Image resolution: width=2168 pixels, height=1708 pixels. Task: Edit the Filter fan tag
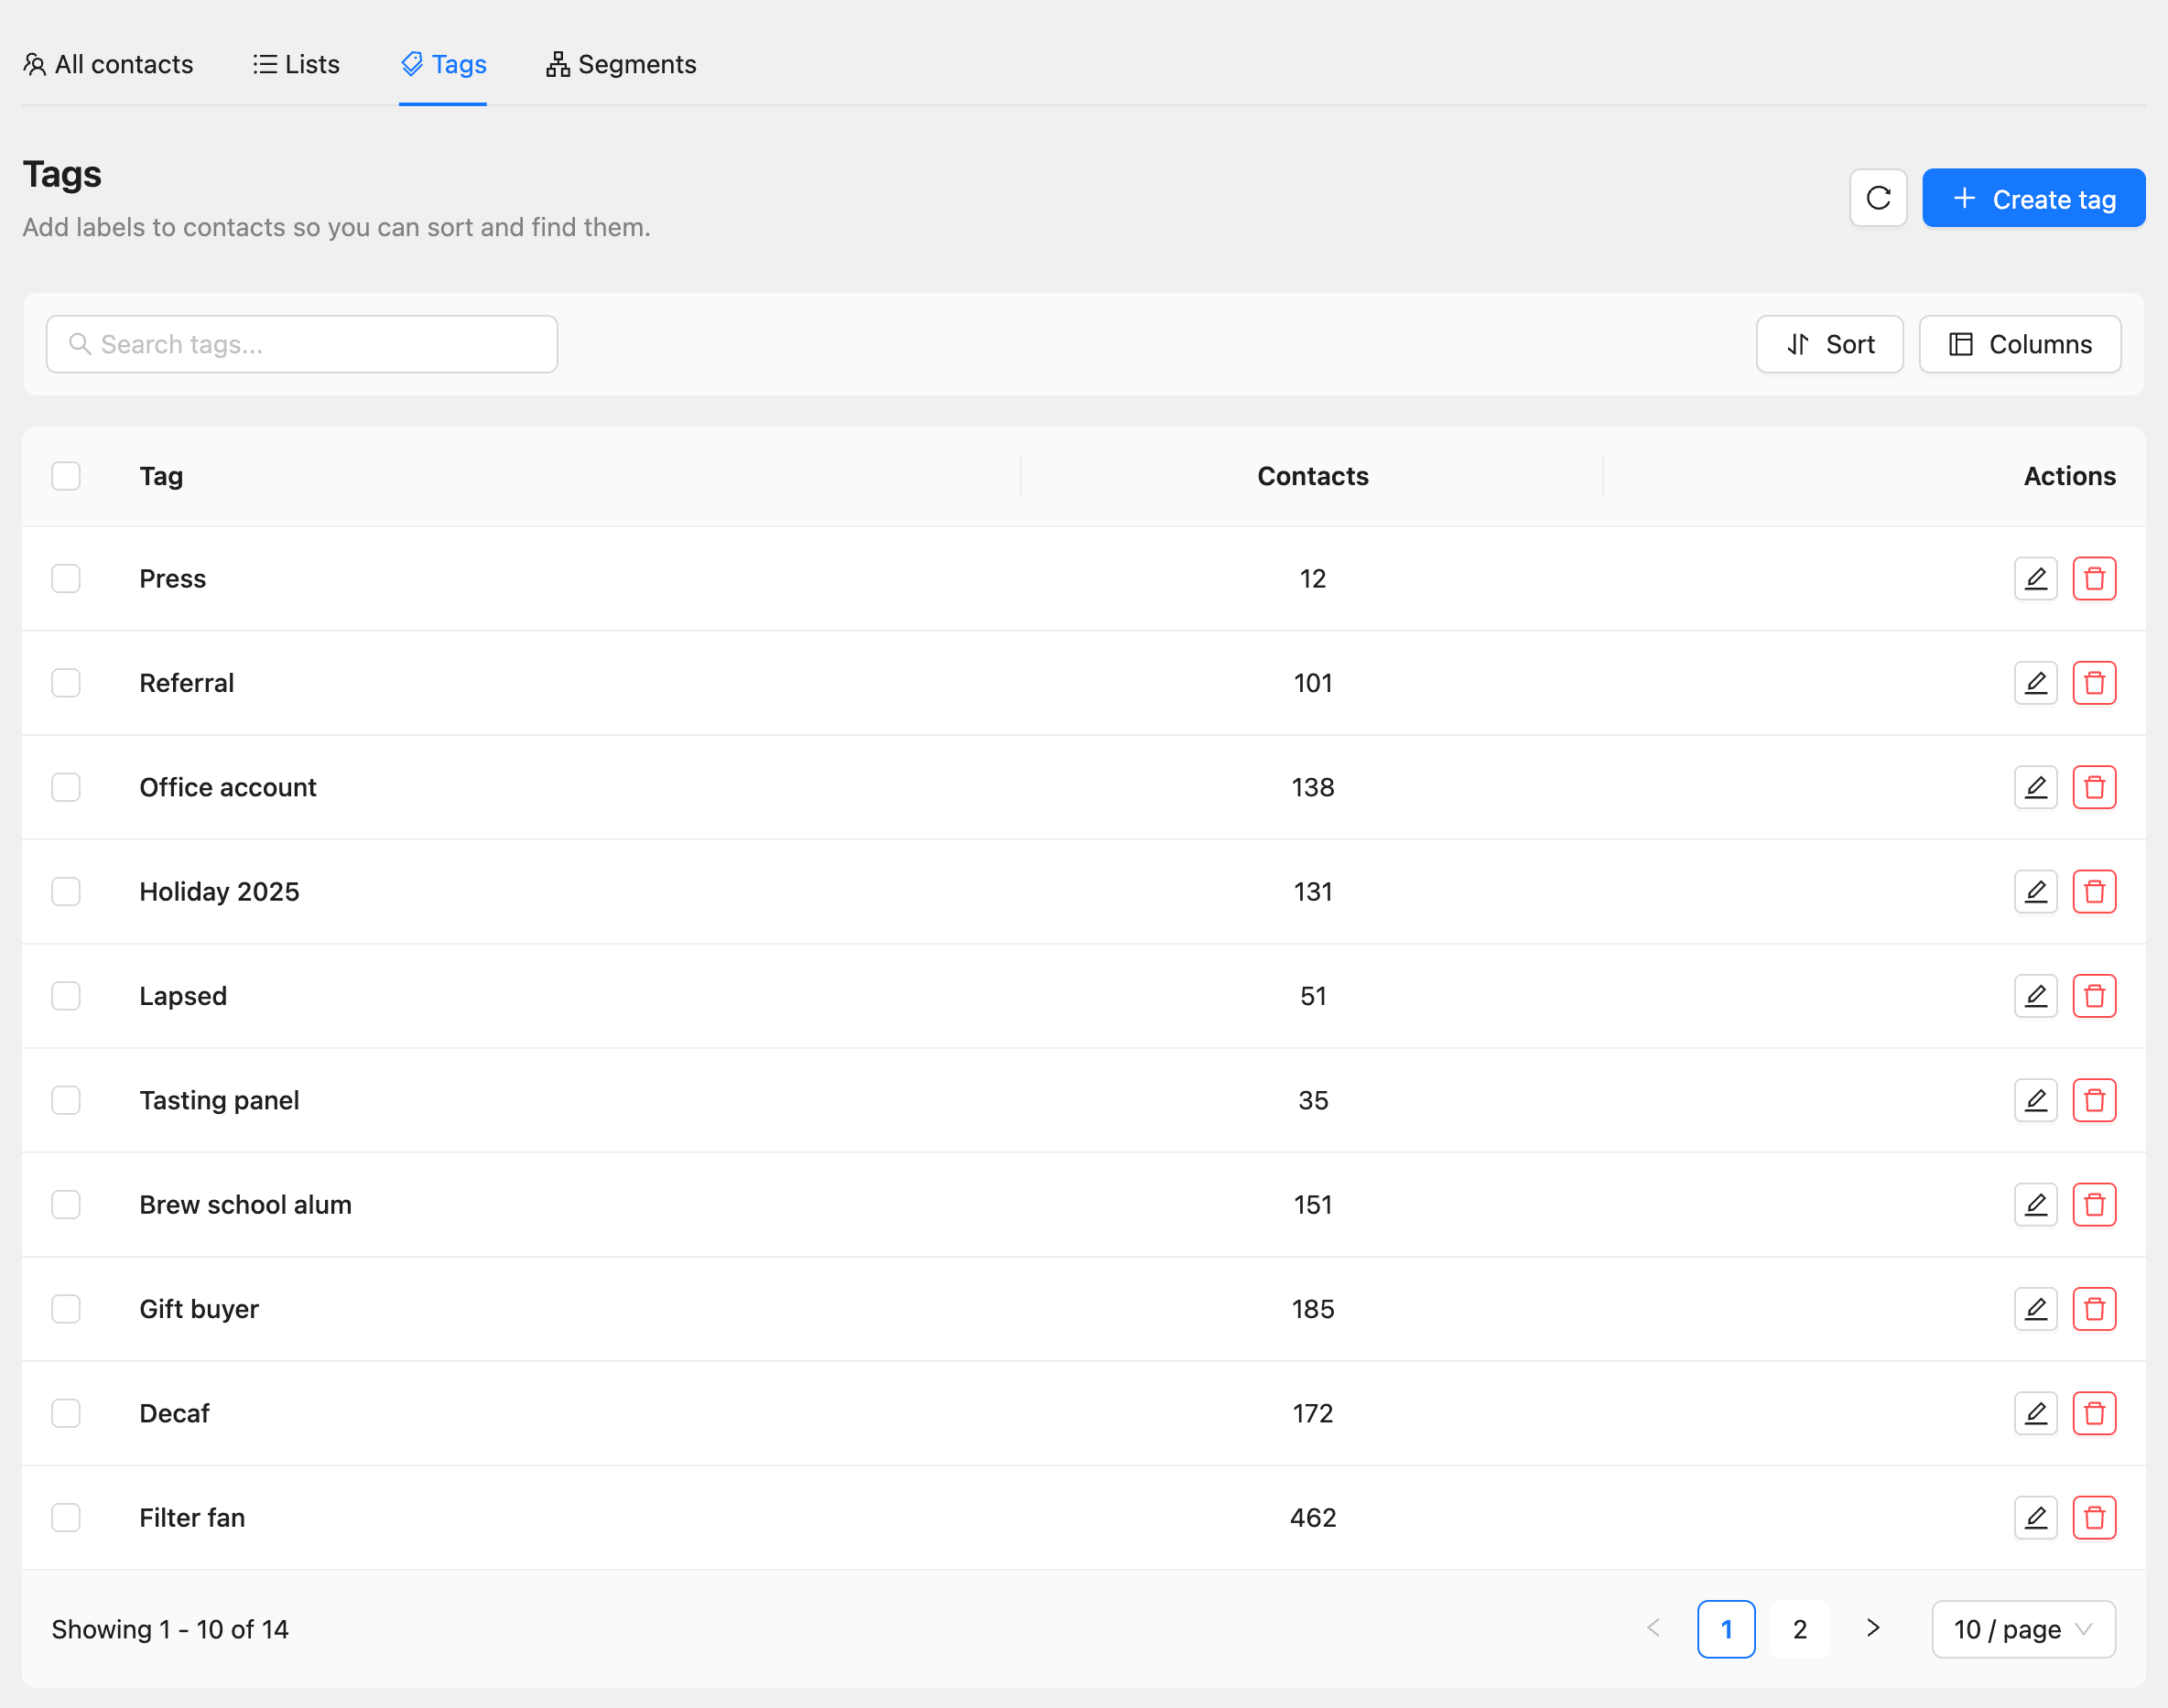click(x=2035, y=1518)
